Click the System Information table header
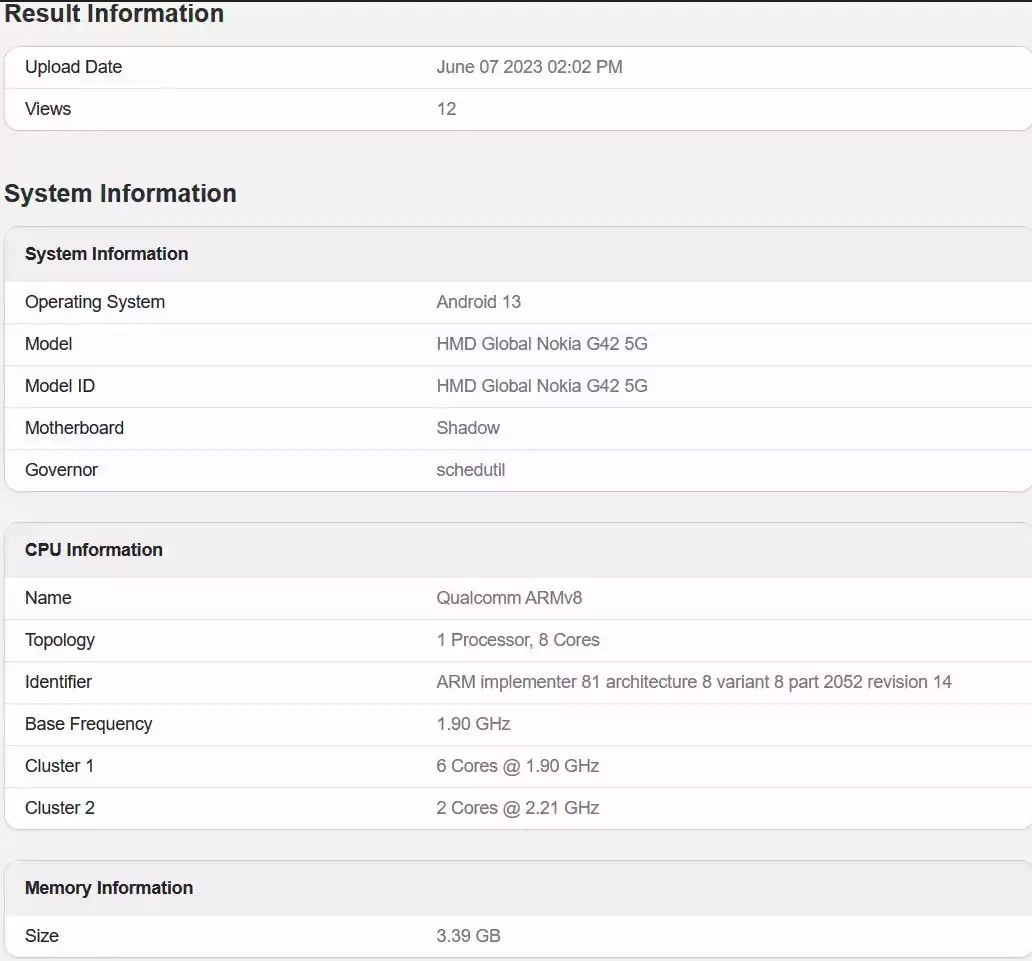Image resolution: width=1032 pixels, height=961 pixels. tap(107, 254)
